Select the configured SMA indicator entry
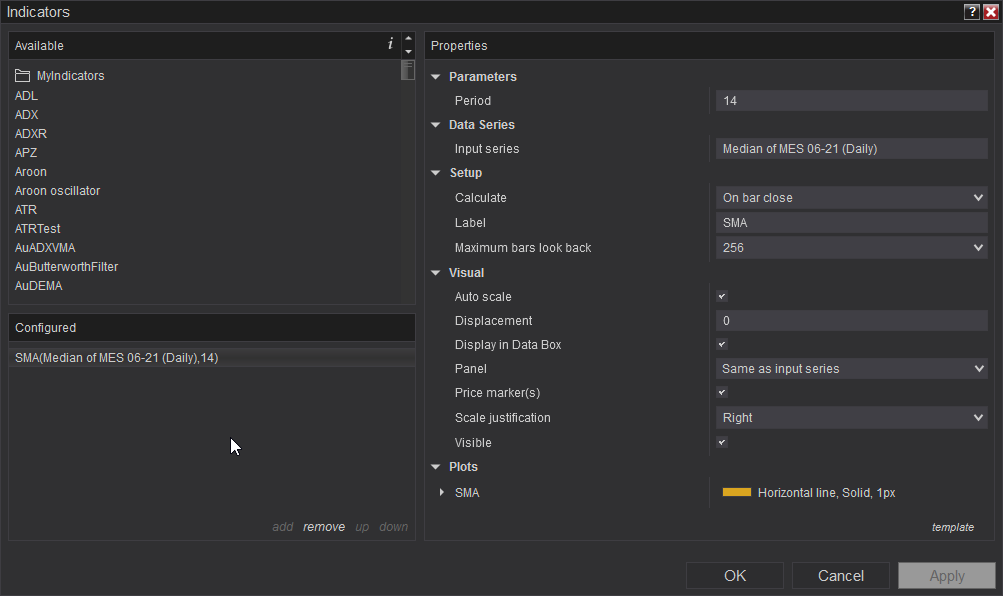 (117, 358)
